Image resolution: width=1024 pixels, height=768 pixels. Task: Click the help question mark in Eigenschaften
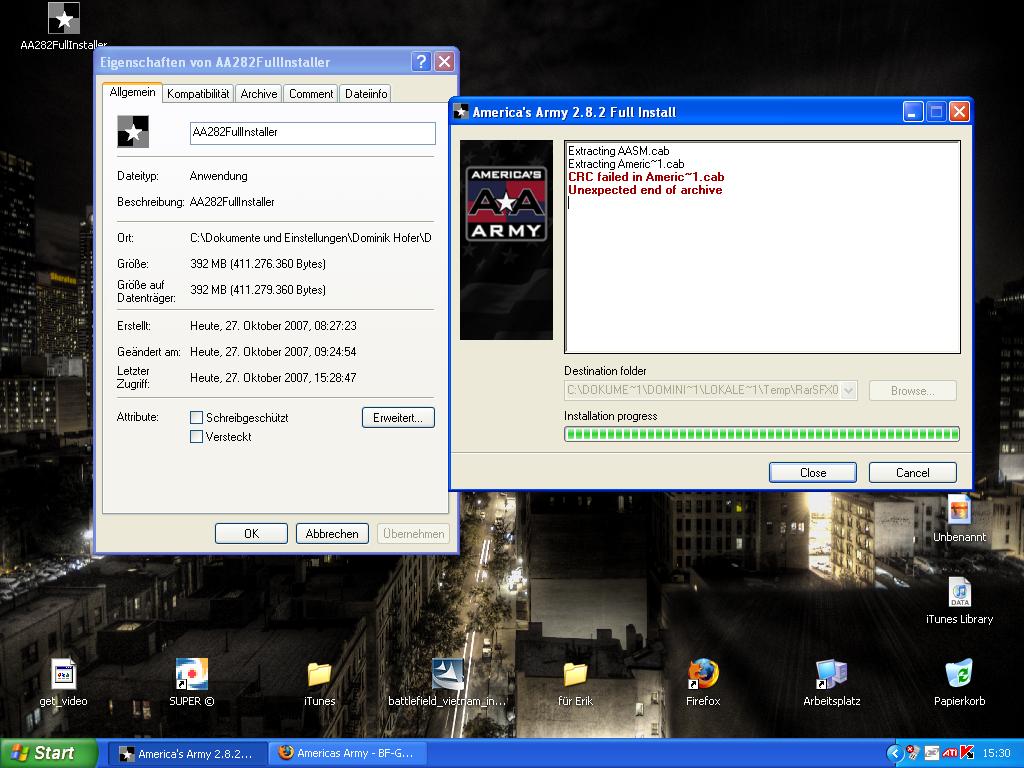point(421,62)
